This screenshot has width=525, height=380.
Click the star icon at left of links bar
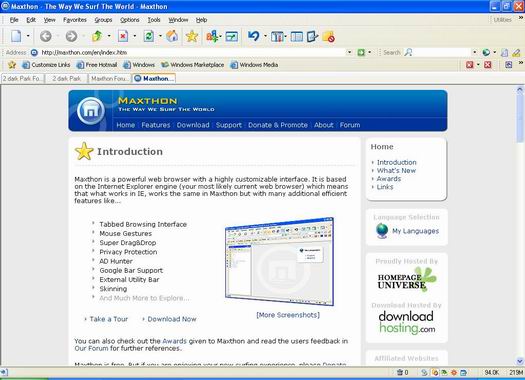coord(12,65)
